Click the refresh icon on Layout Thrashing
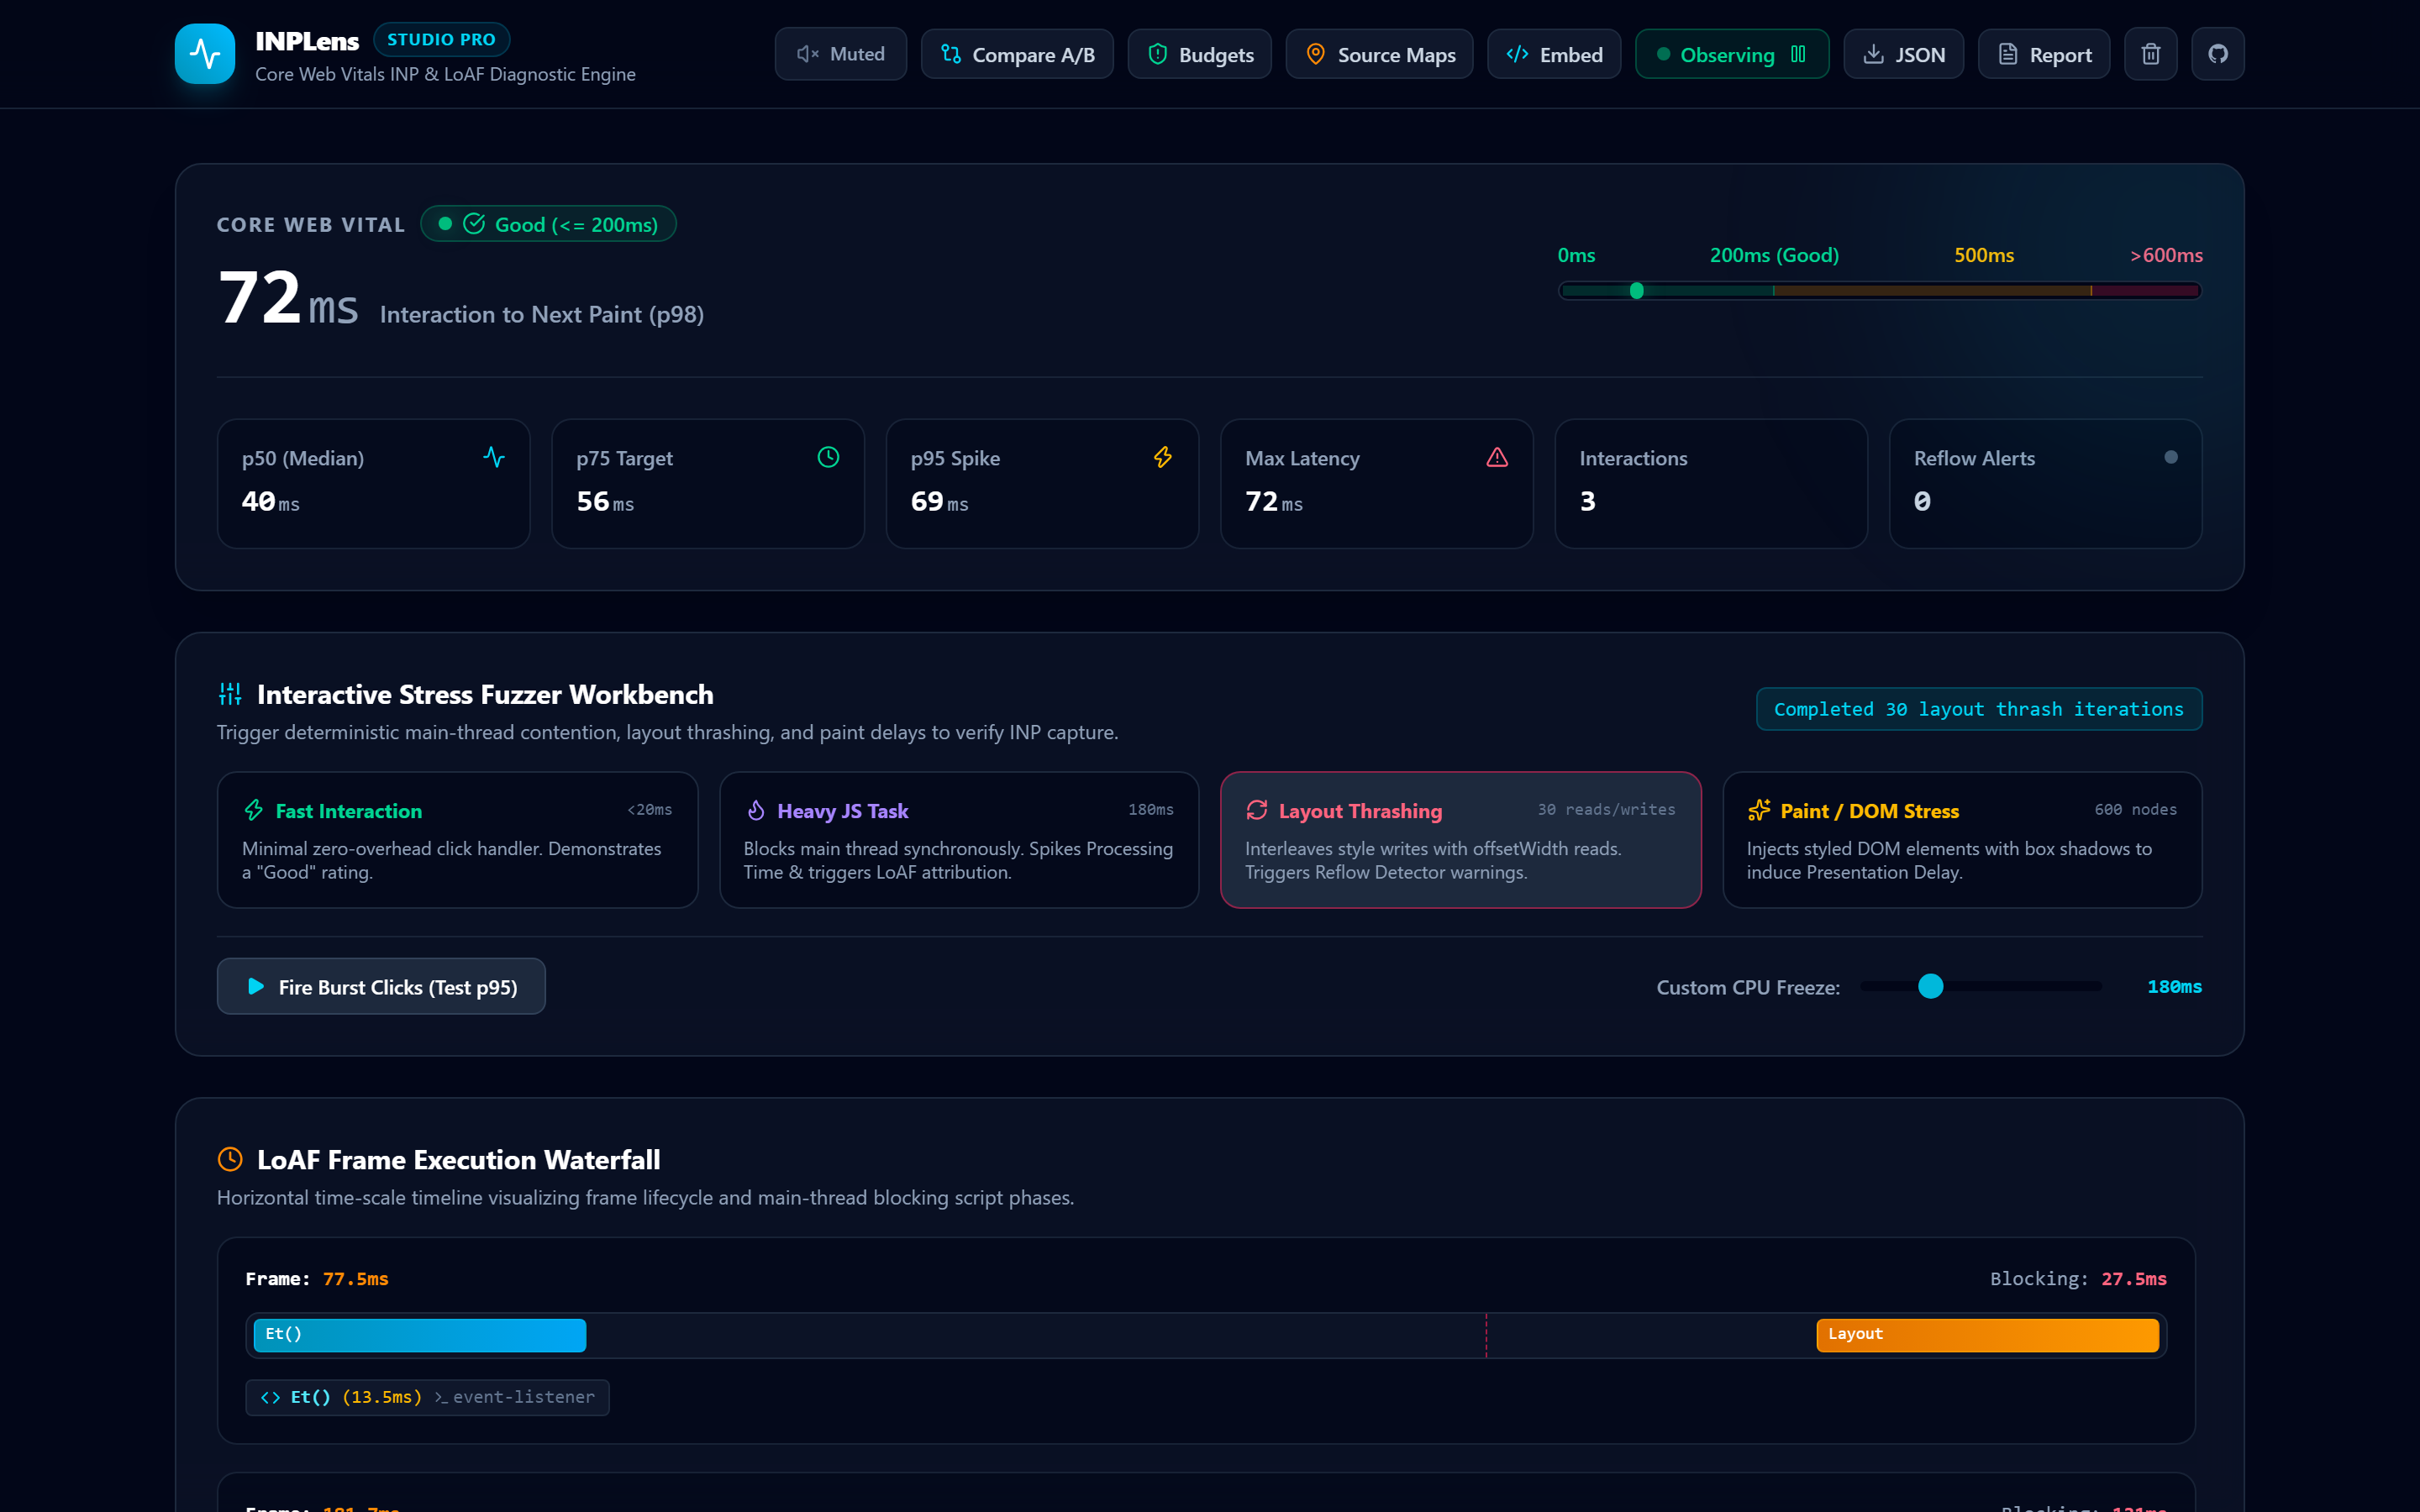Image resolution: width=2420 pixels, height=1512 pixels. [1257, 810]
